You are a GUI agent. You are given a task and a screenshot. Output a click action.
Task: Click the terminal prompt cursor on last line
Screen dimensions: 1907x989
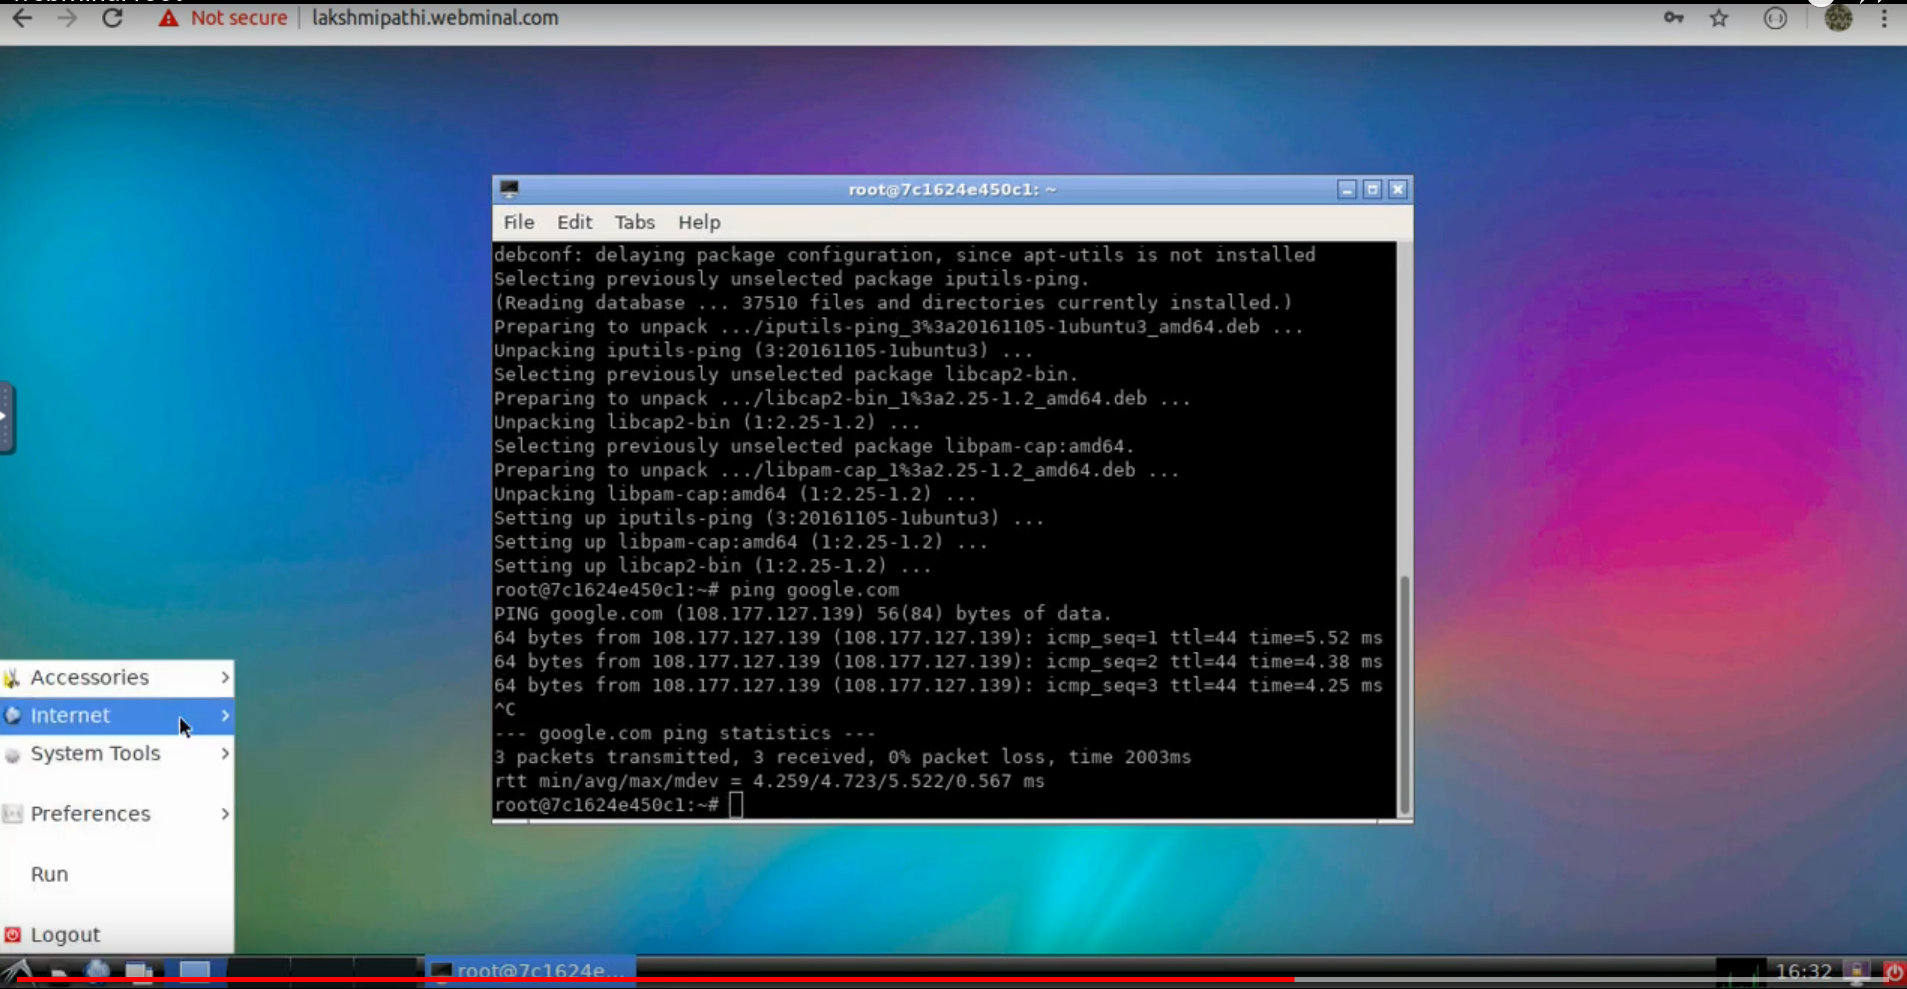[737, 805]
